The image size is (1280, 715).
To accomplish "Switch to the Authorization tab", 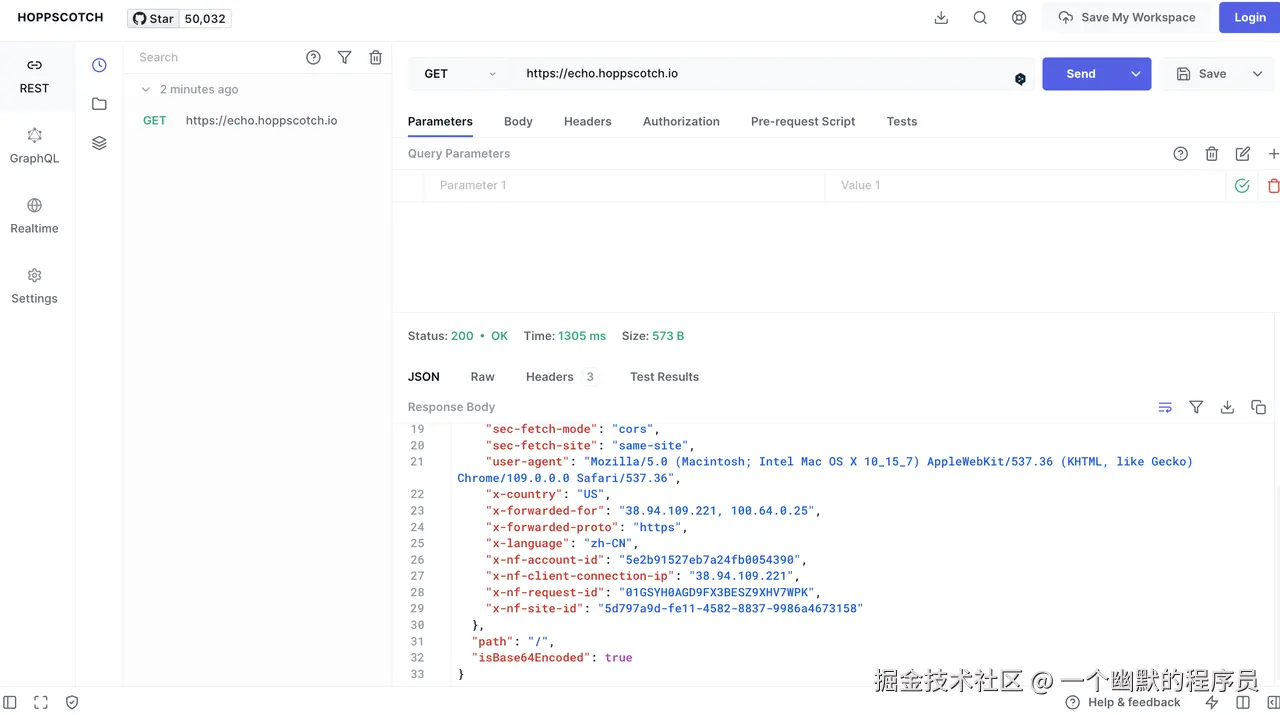I will pos(681,121).
